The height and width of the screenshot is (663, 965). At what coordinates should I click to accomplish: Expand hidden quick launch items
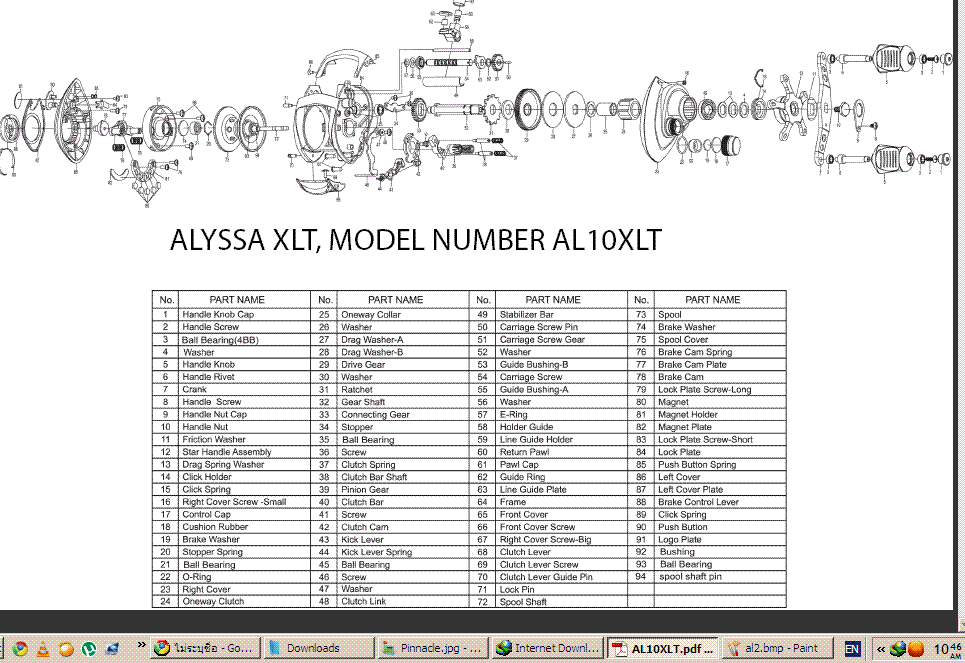pyautogui.click(x=142, y=645)
